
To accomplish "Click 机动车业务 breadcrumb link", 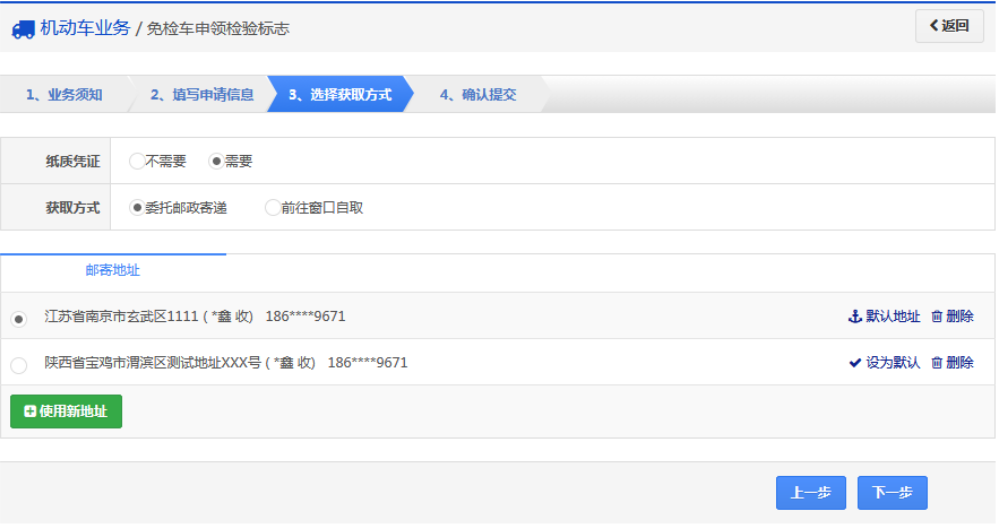I will tap(85, 28).
